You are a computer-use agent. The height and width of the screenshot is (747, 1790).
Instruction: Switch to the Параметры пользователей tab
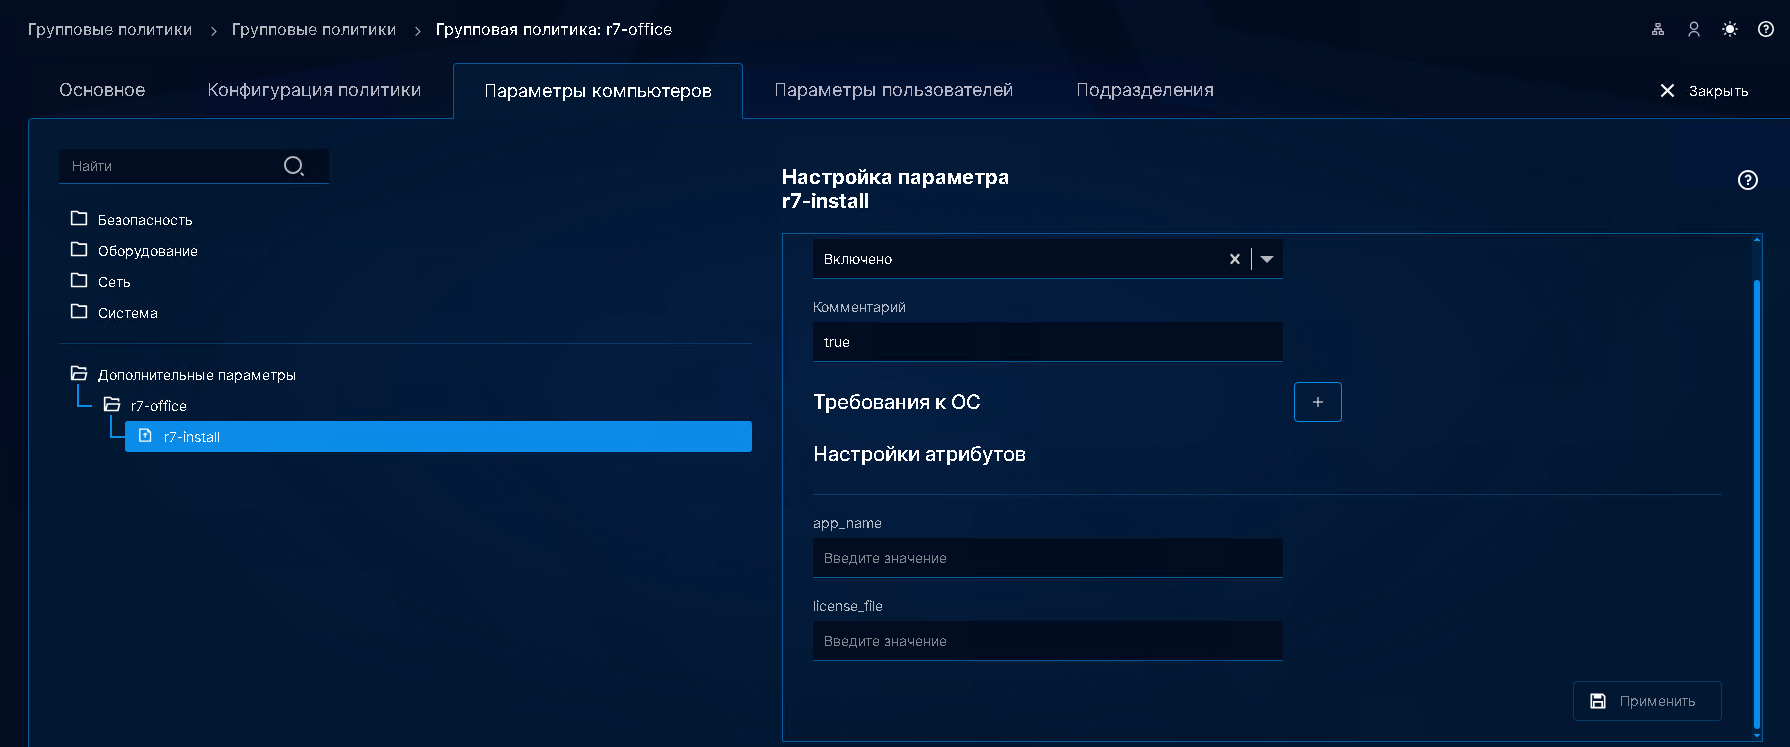pos(894,90)
